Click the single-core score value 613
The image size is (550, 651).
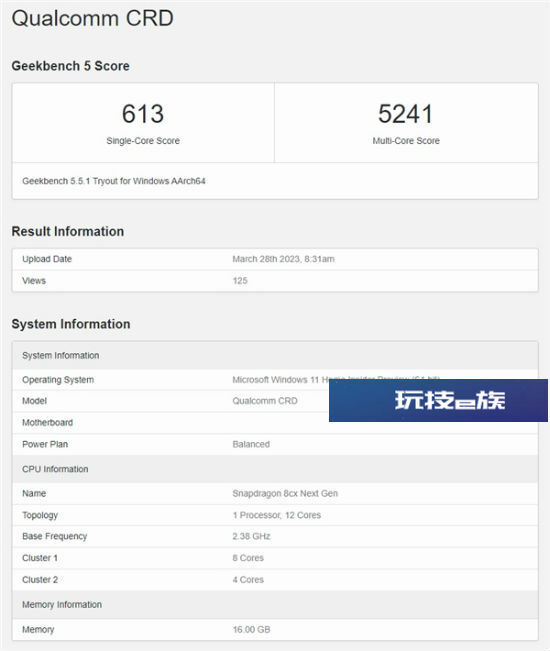[143, 114]
